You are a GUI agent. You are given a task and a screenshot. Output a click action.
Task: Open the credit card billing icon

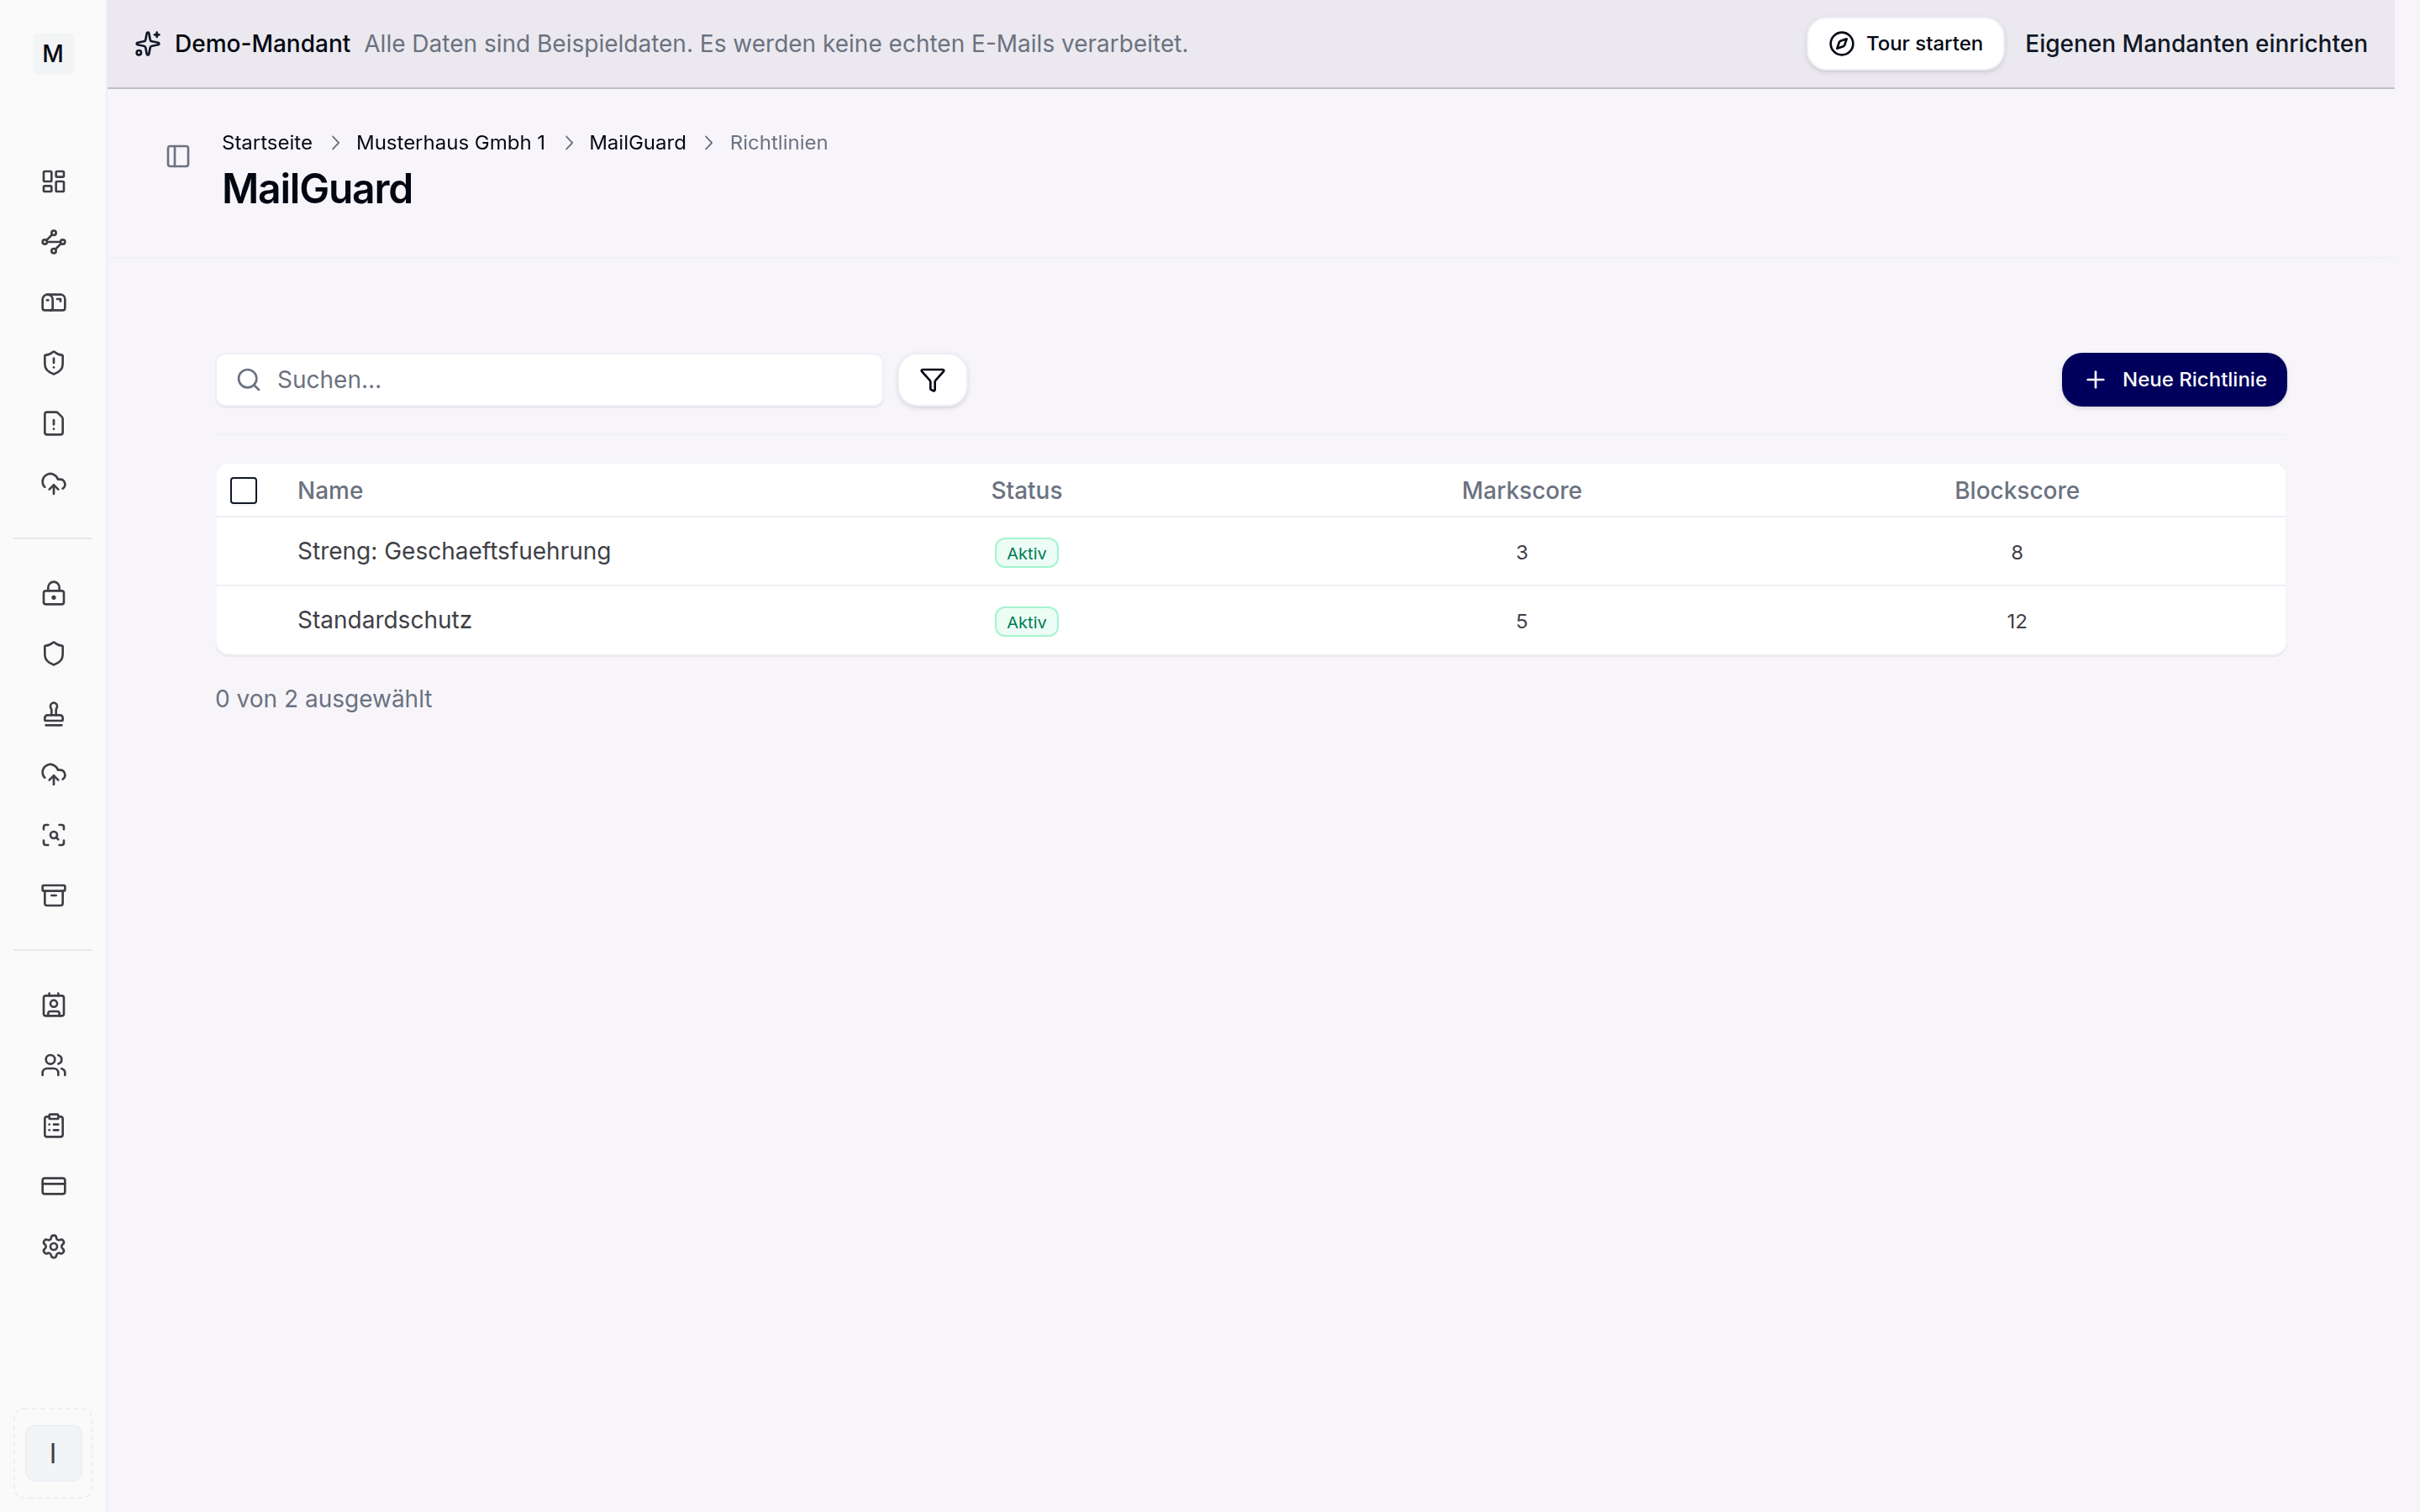53,1186
